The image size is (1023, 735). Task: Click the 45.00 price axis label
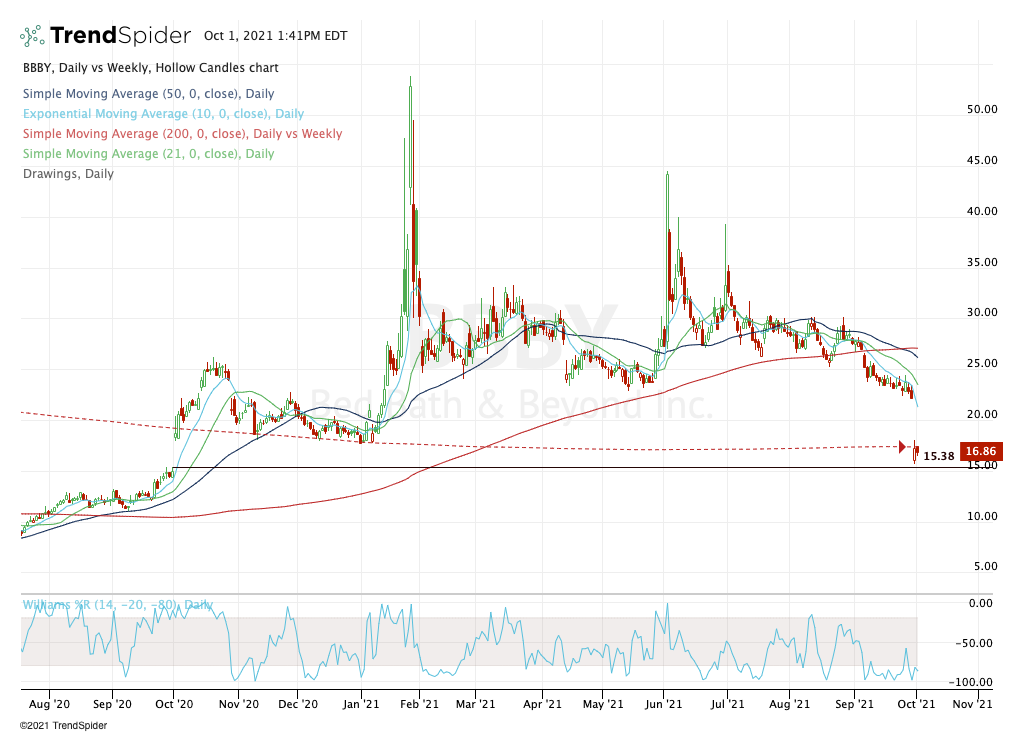982,160
